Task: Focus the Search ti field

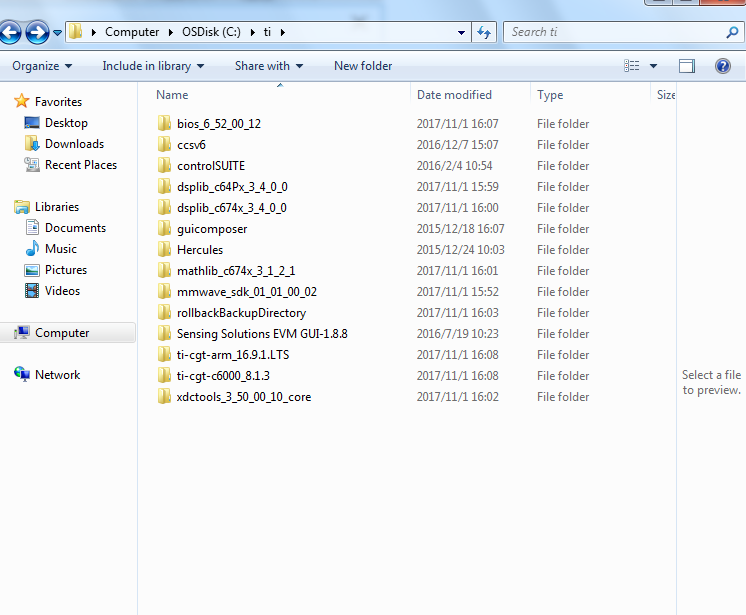Action: click(x=623, y=32)
